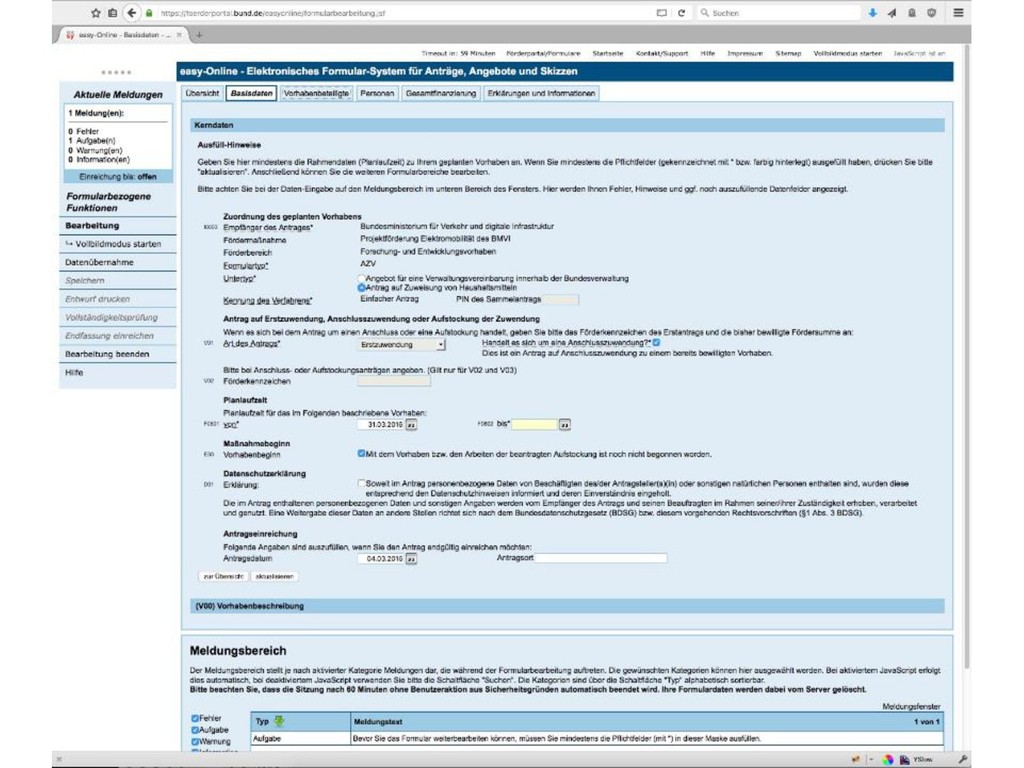Reload the page with refresh icon
1024x768 pixels.
tap(681, 12)
